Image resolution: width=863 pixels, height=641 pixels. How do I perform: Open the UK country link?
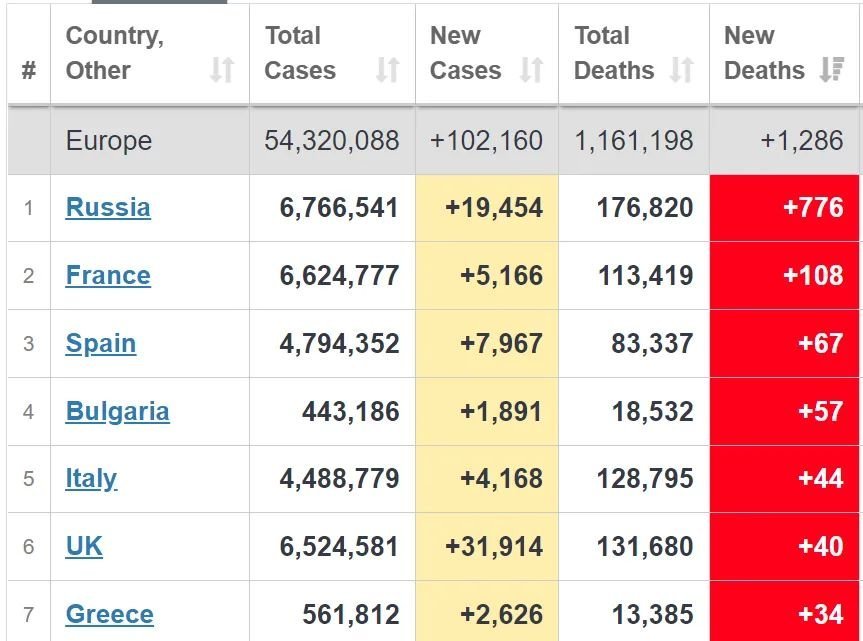click(84, 547)
